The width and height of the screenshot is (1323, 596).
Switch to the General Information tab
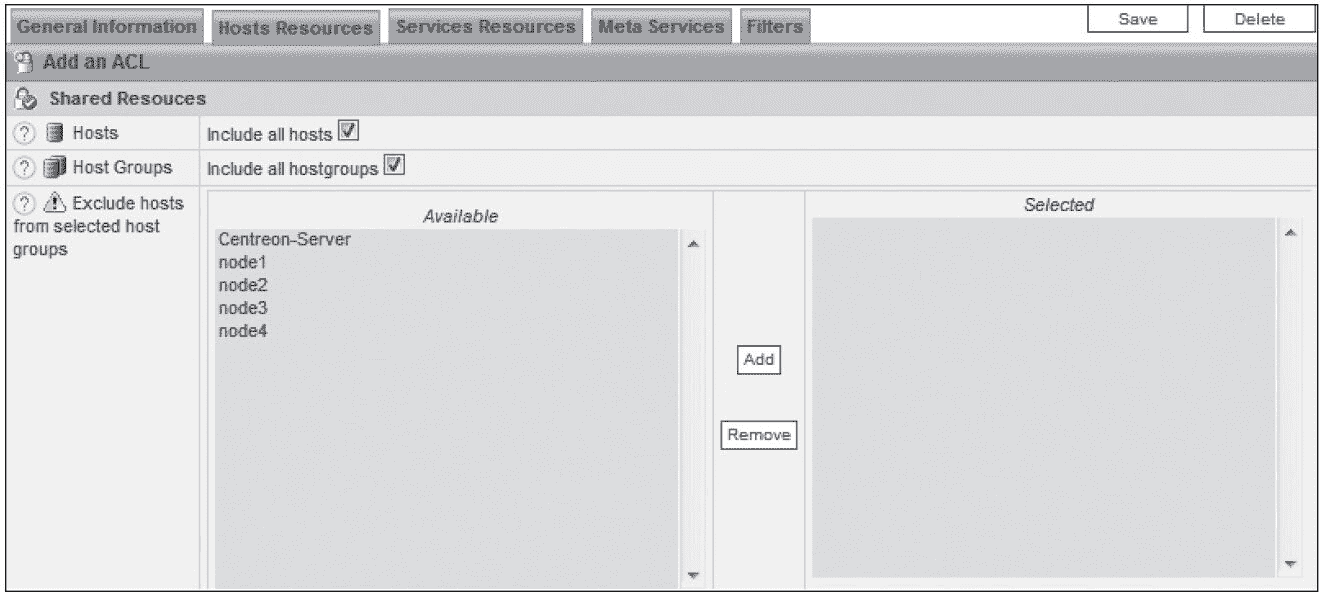(107, 27)
